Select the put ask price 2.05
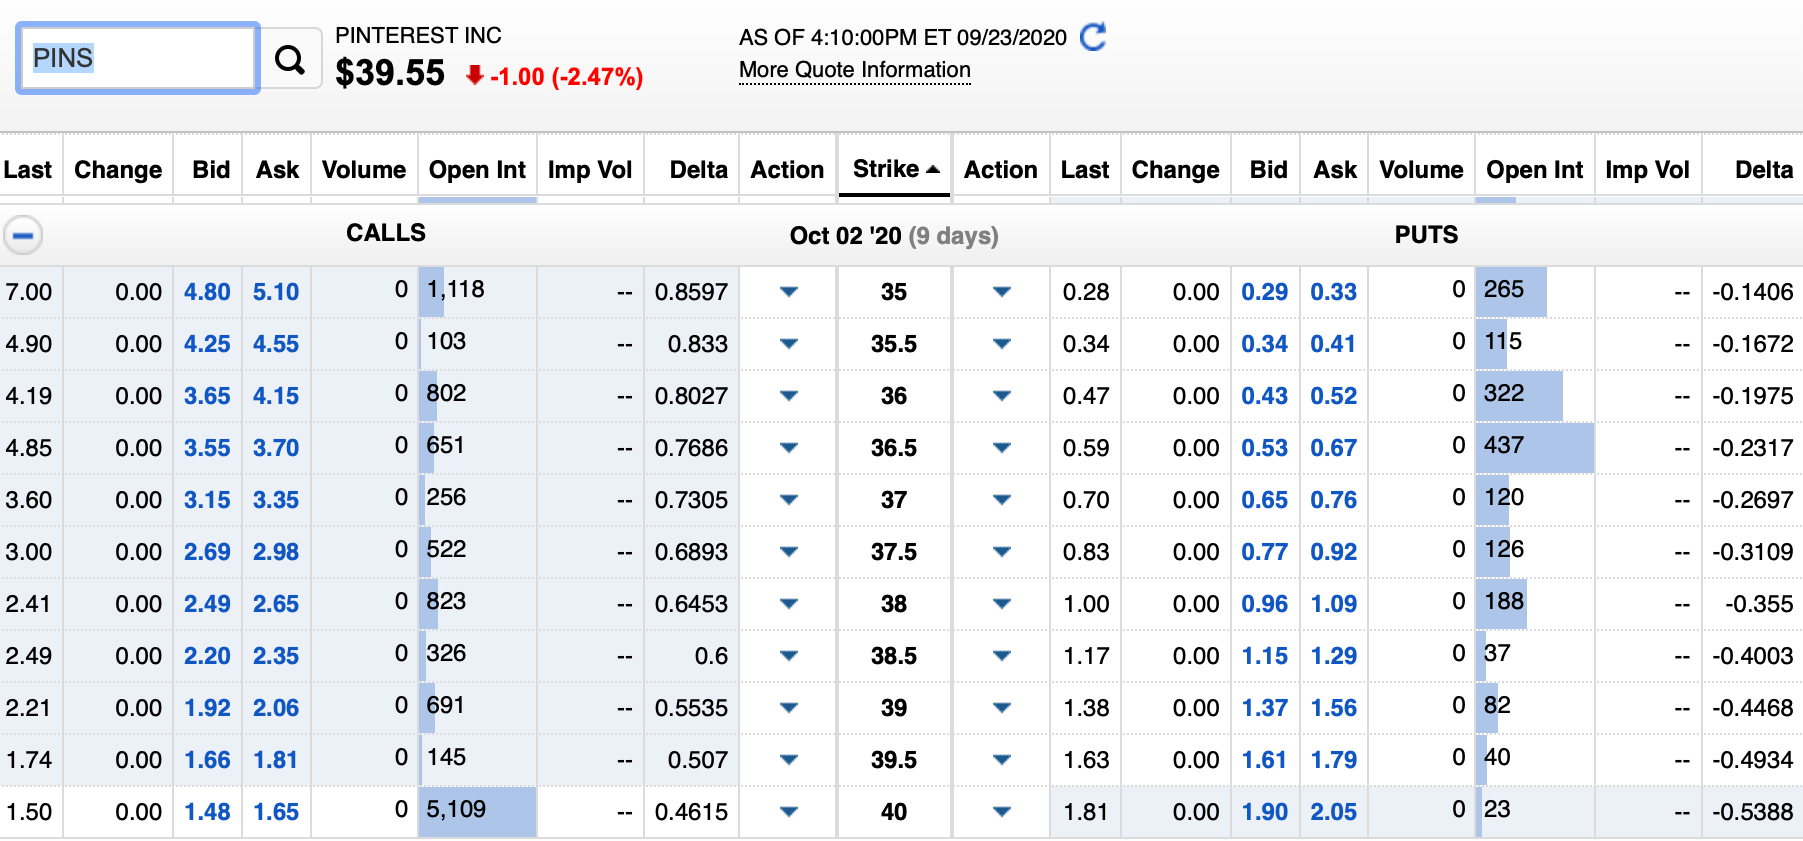 pyautogui.click(x=1334, y=812)
